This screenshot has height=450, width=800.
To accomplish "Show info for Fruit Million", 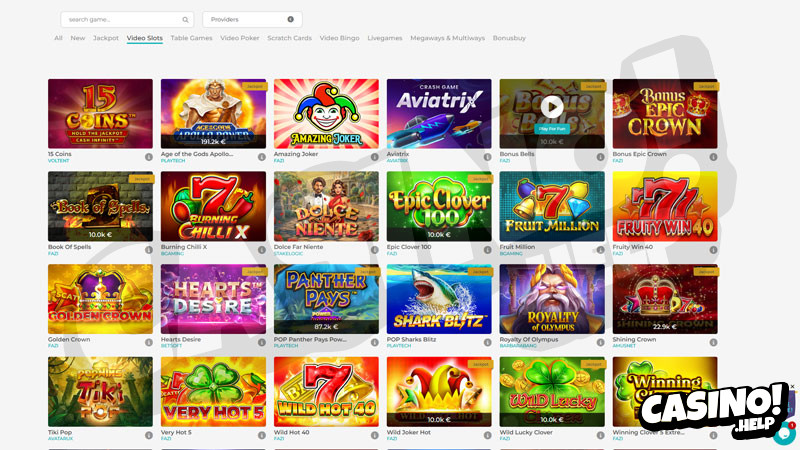I will pos(601,250).
